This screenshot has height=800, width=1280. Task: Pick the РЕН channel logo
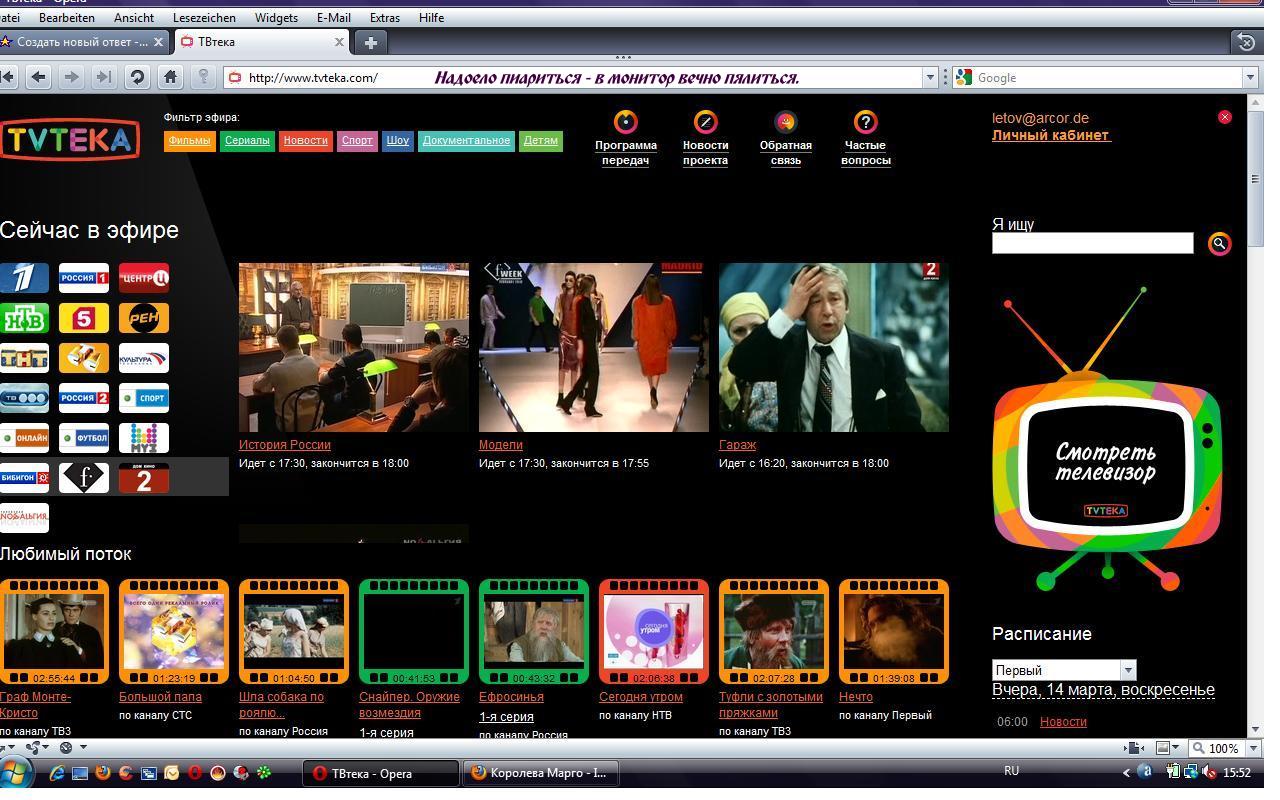click(144, 318)
